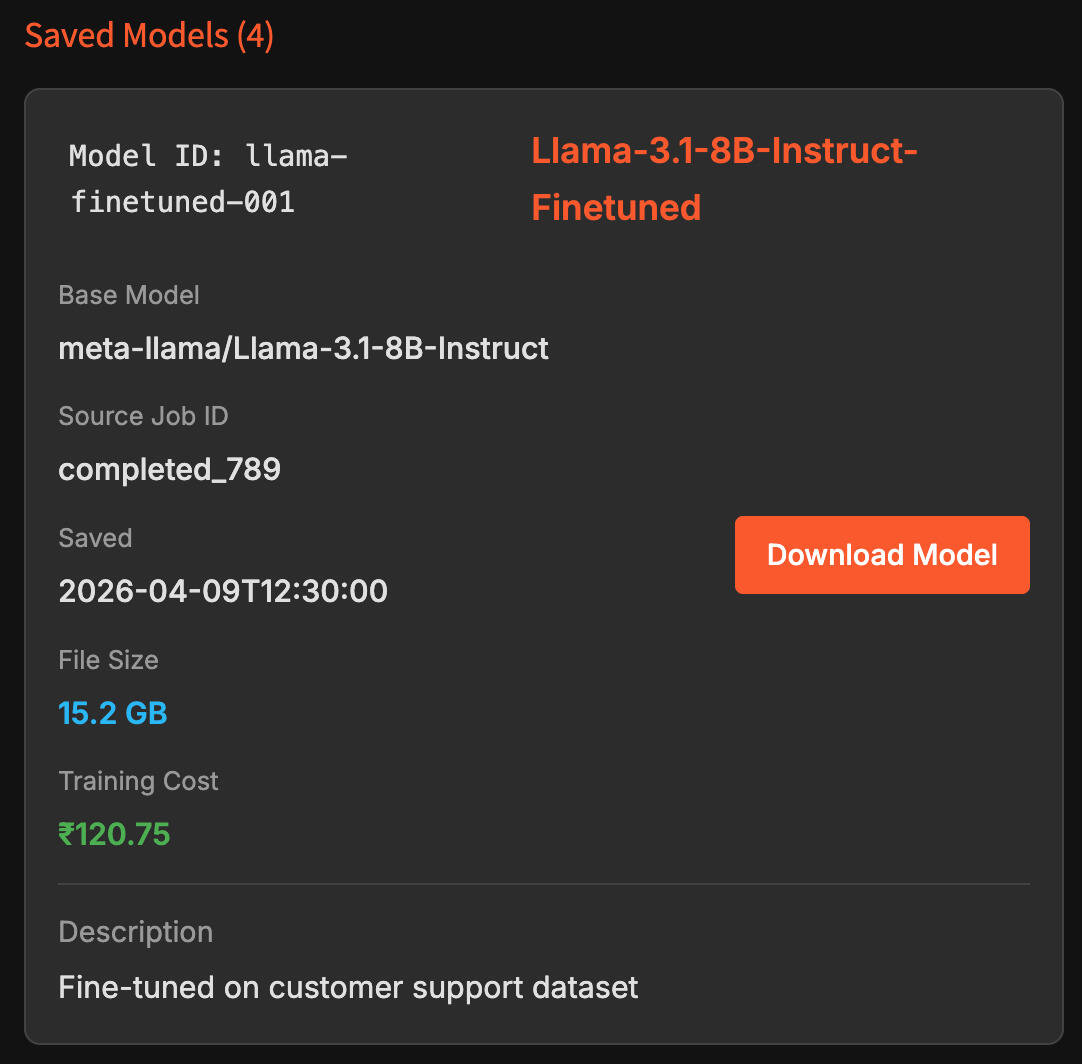The height and width of the screenshot is (1064, 1082).
Task: Click the Download Model button
Action: point(882,555)
